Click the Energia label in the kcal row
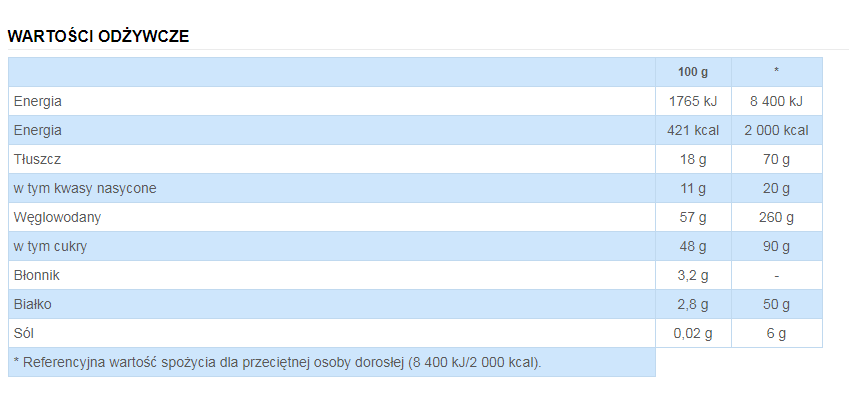Image resolution: width=849 pixels, height=399 pixels. 38,130
